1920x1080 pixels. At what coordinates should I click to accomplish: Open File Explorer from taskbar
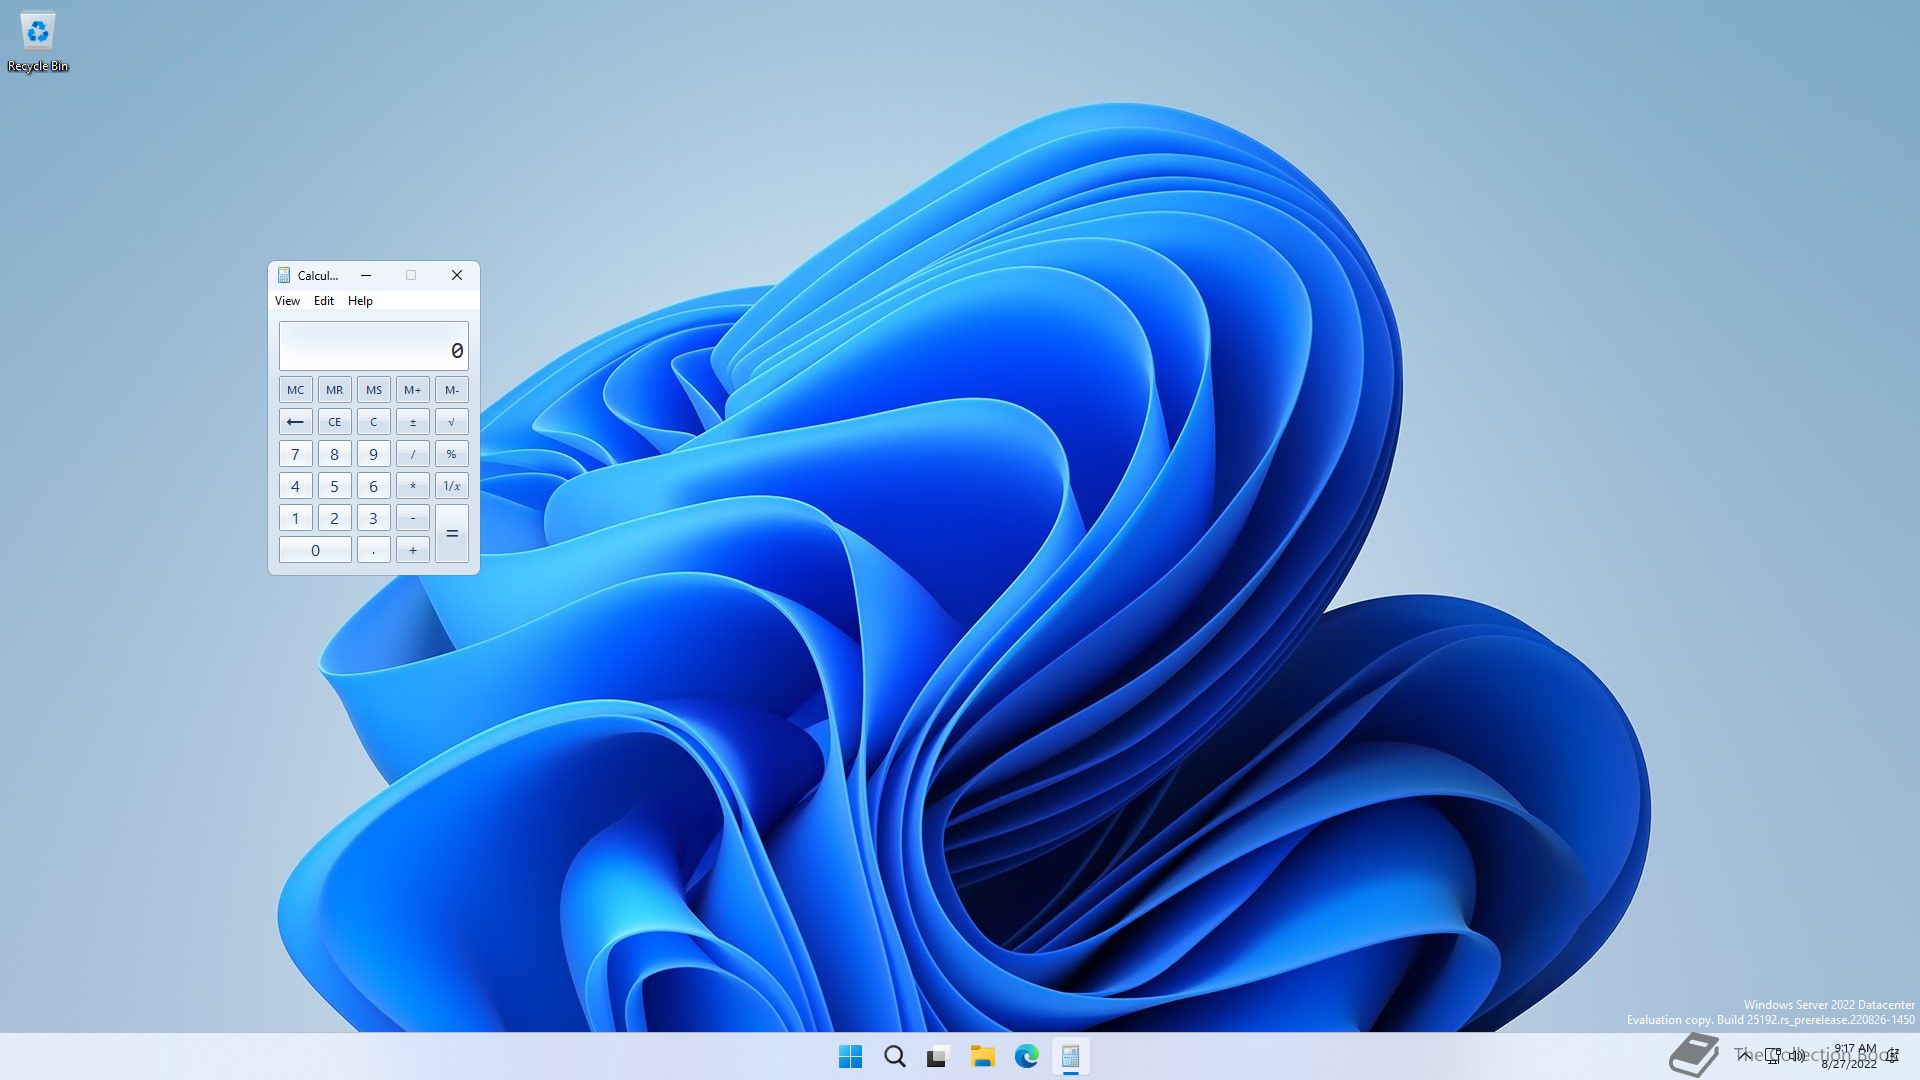(982, 1056)
